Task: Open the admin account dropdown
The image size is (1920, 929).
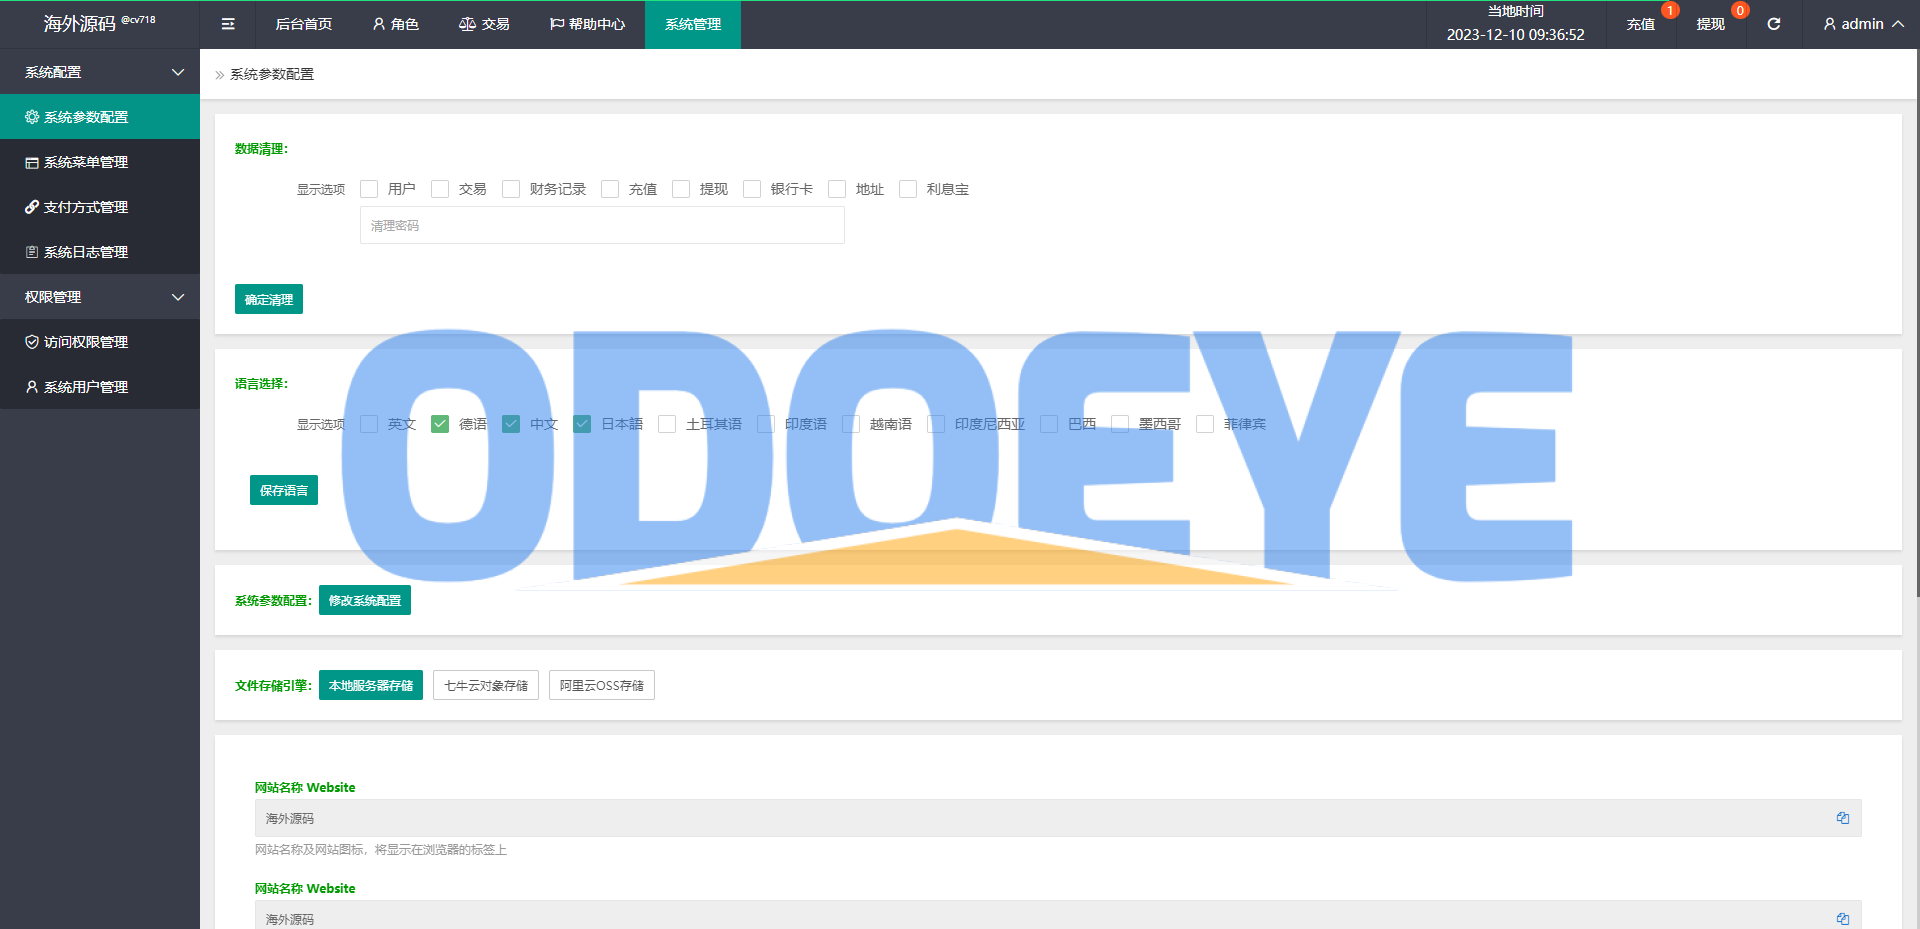Action: point(1863,24)
